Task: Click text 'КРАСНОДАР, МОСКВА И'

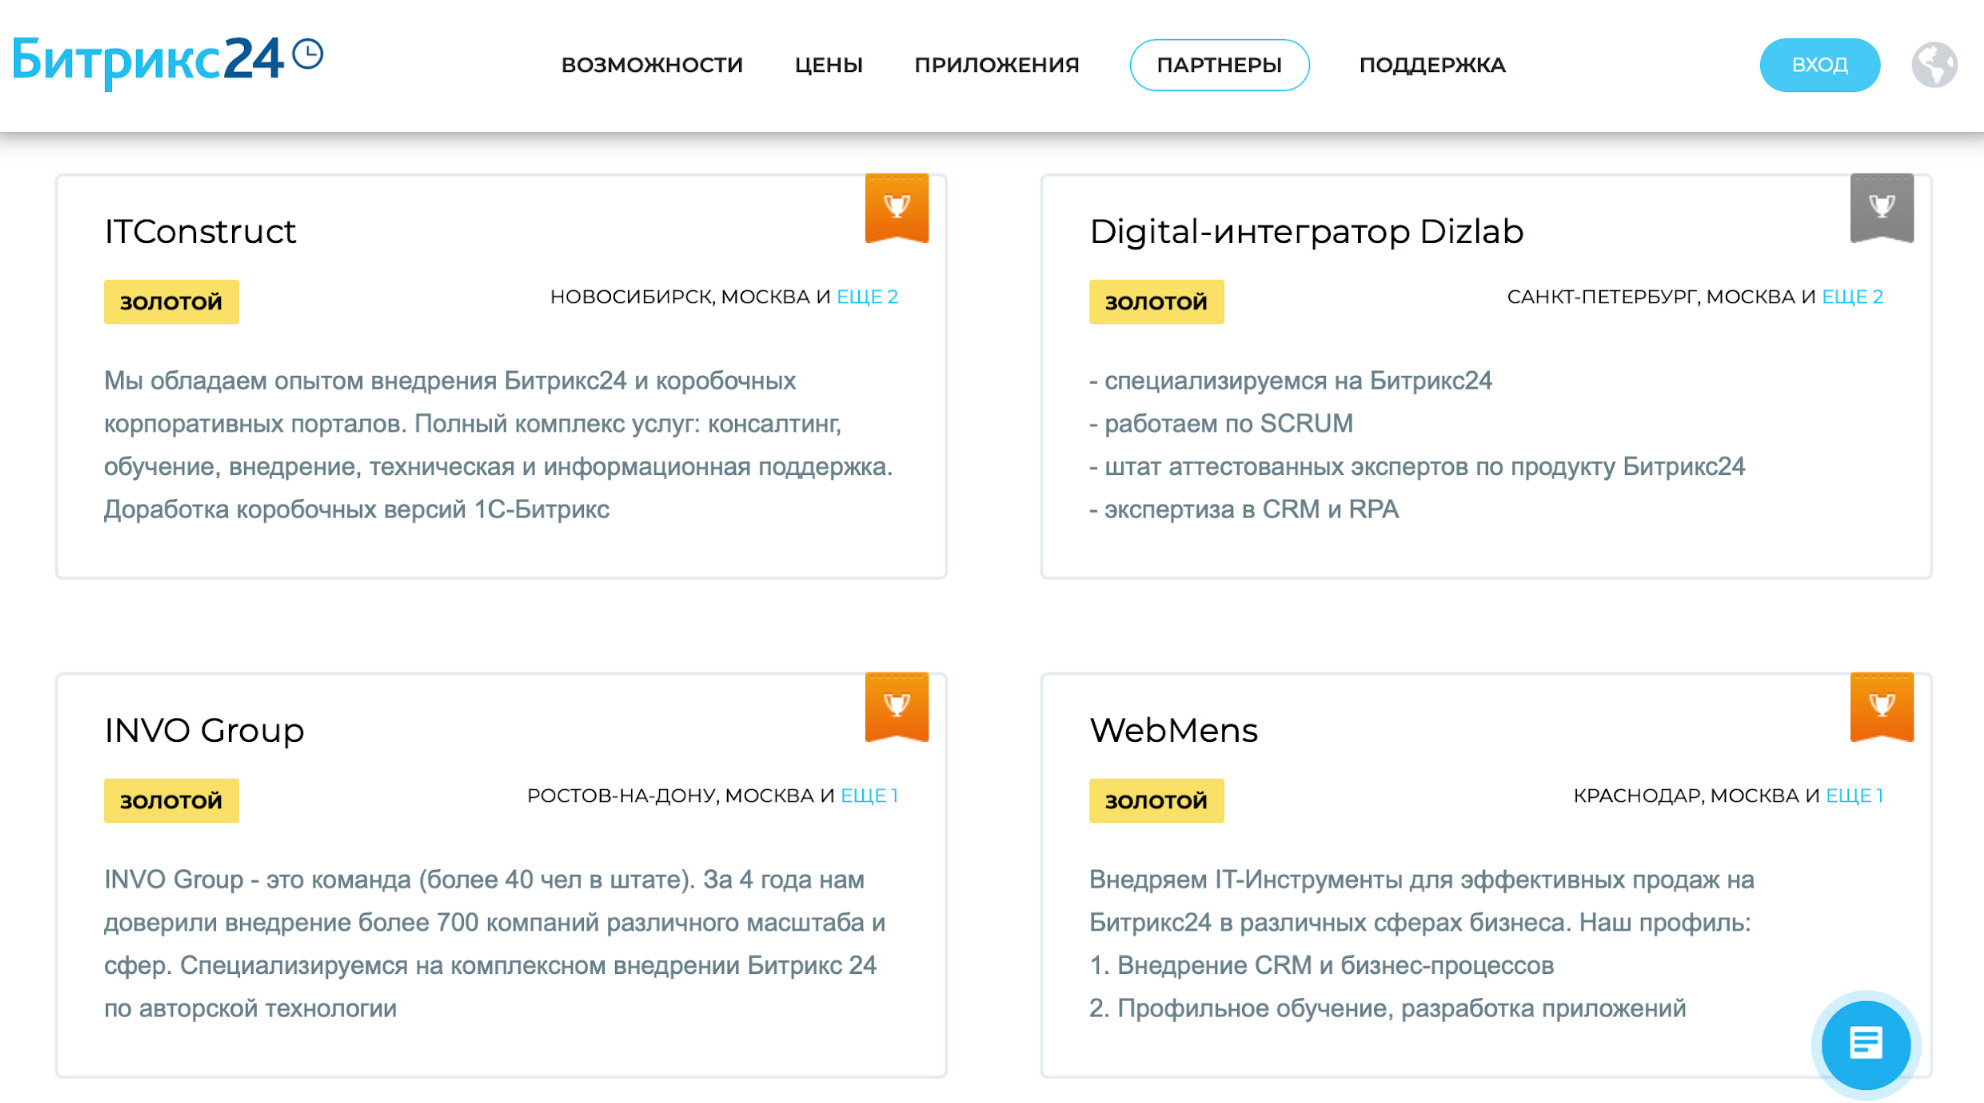Action: tap(1697, 796)
